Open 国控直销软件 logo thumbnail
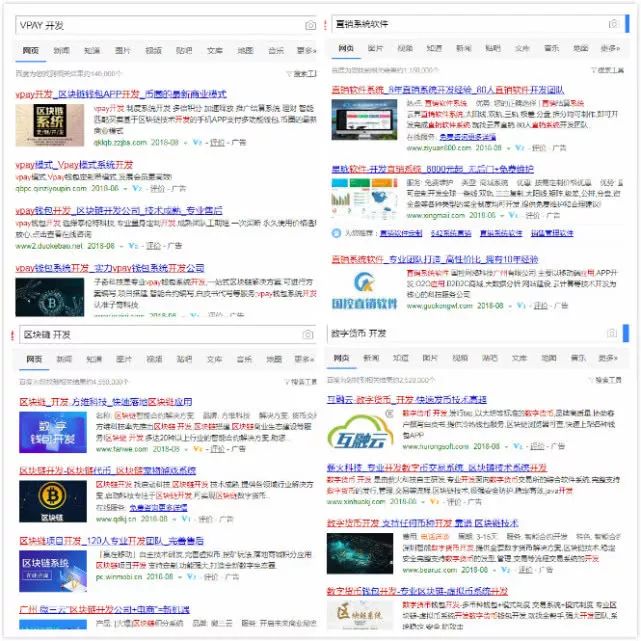The width and height of the screenshot is (641, 641). 364,290
